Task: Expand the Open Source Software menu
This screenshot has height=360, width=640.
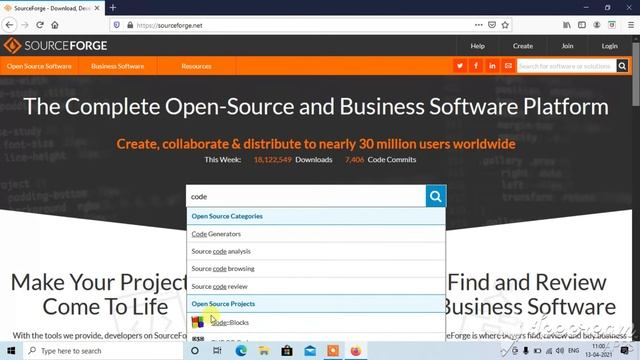Action: [x=39, y=66]
